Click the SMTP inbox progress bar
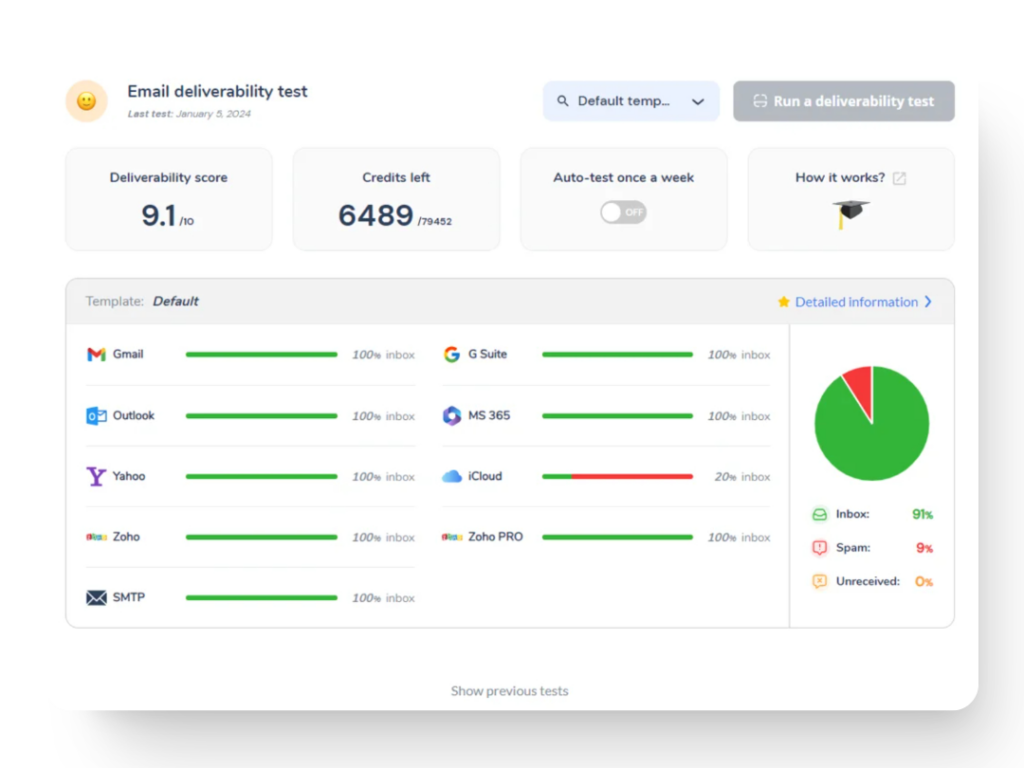 click(261, 598)
